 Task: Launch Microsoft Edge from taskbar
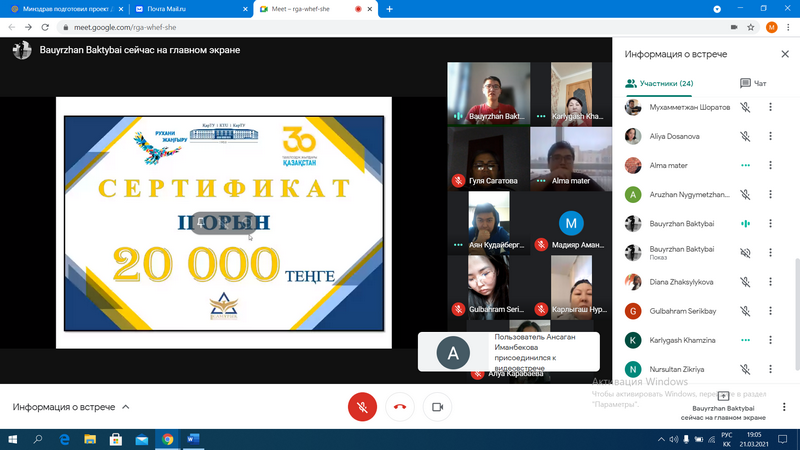[64, 439]
